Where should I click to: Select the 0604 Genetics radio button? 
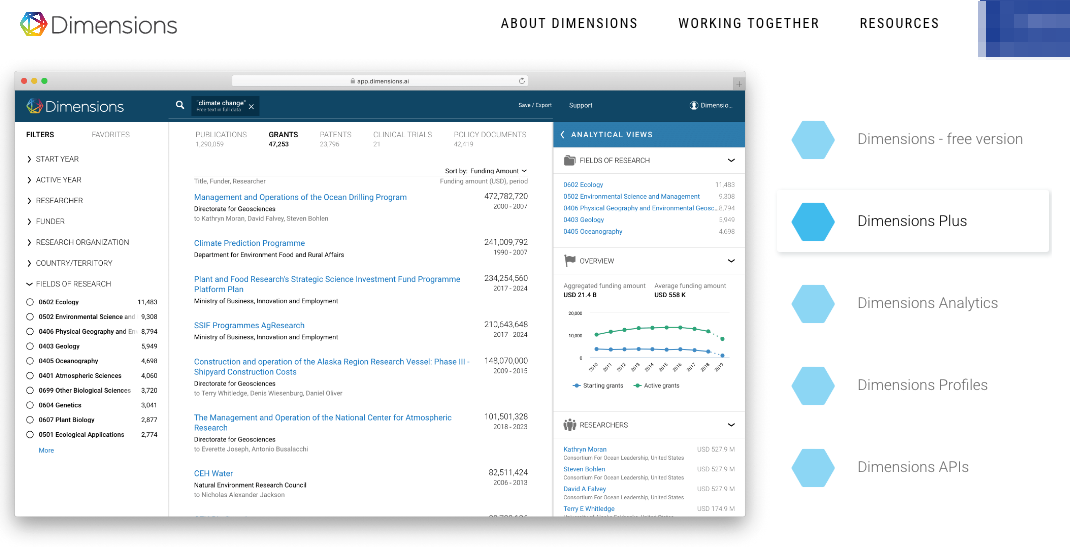point(30,406)
